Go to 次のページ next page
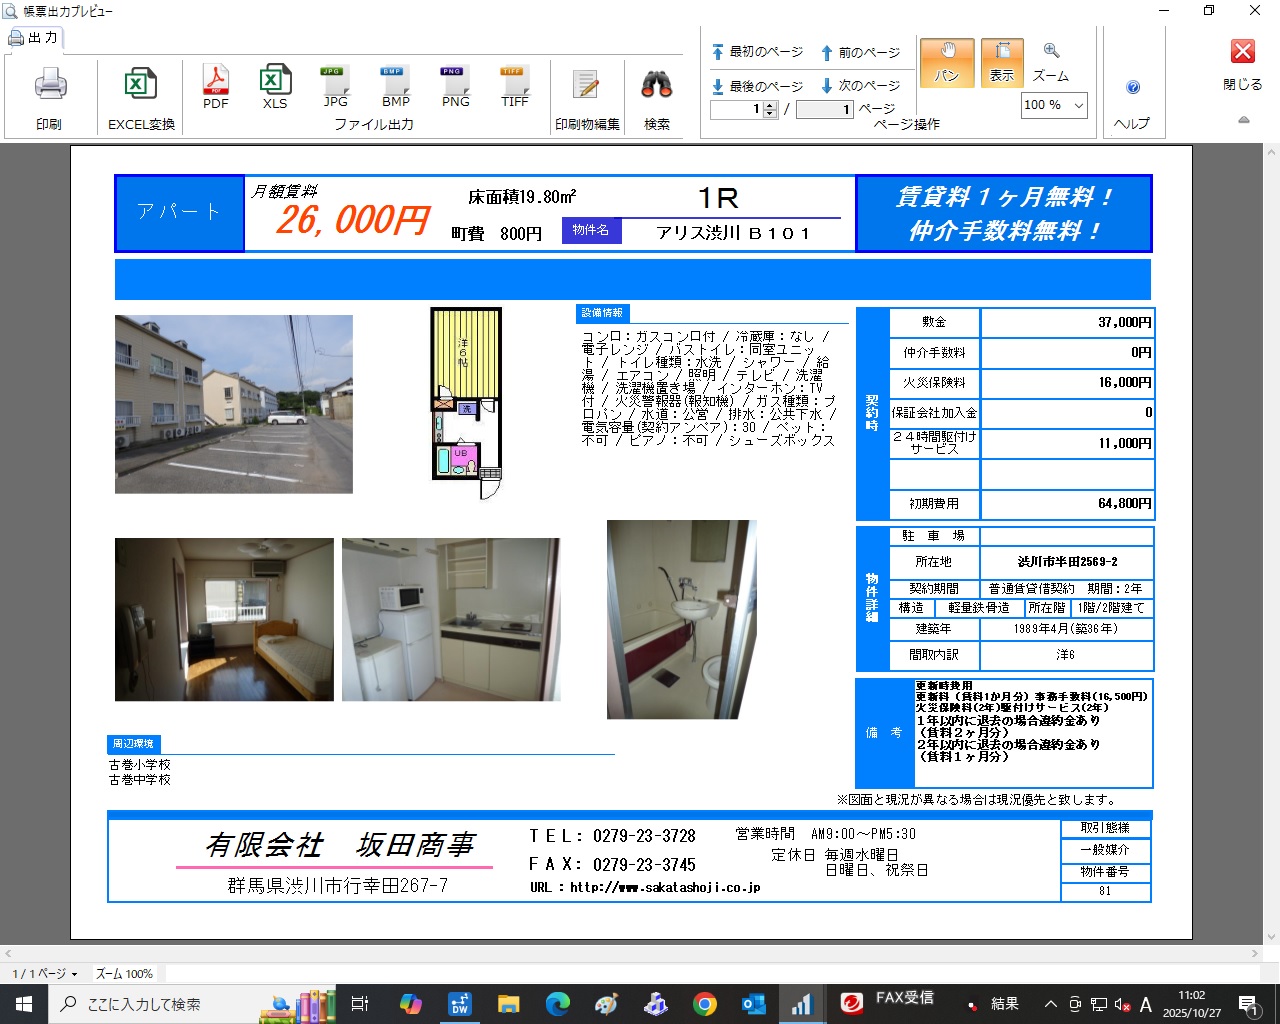Image resolution: width=1280 pixels, height=1024 pixels. tap(860, 86)
